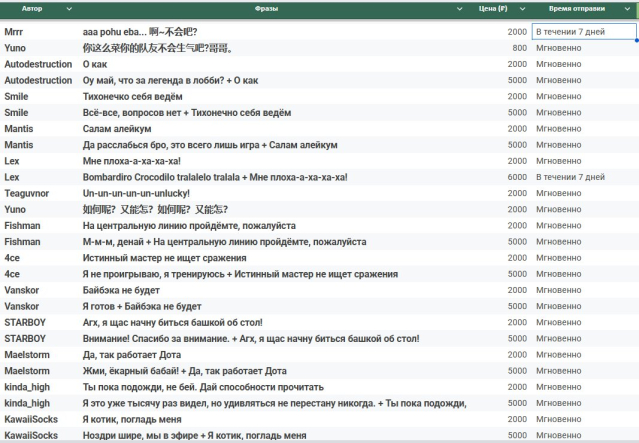Select phrase 'Тихонечко себя ведём' priced 2000
The height and width of the screenshot is (443, 639).
(132, 97)
